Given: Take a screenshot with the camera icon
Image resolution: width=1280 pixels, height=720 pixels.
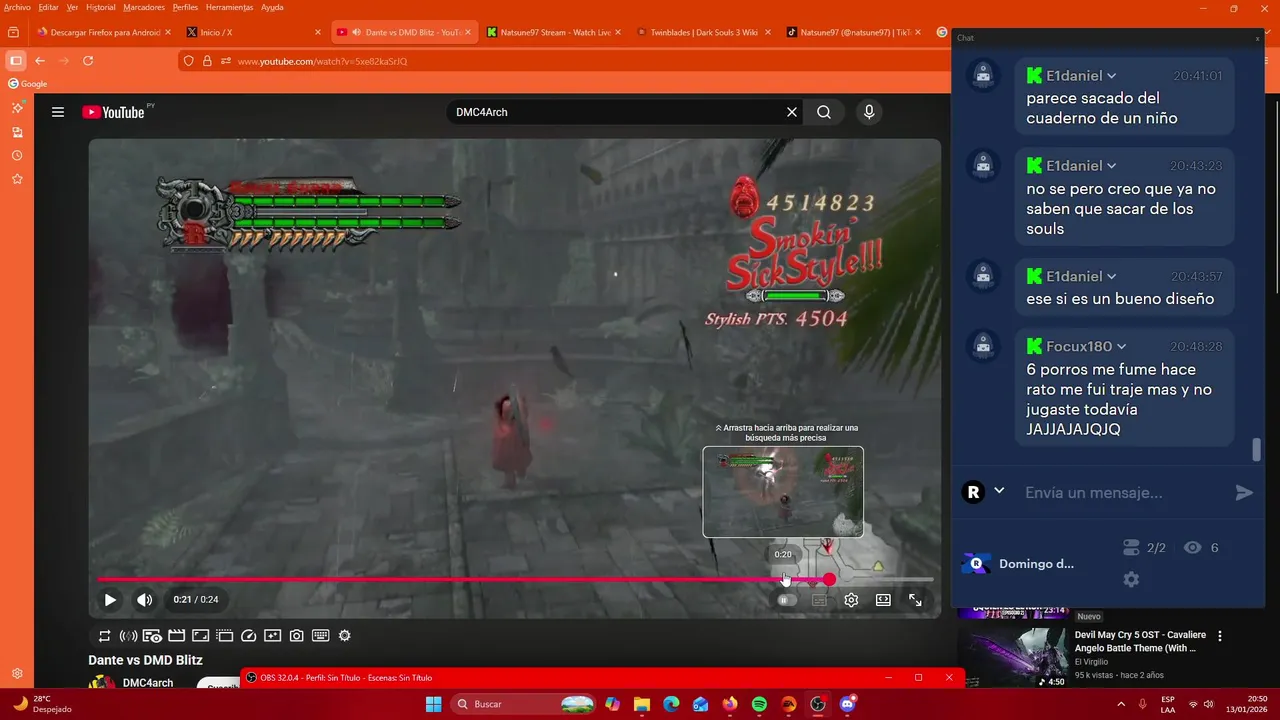Looking at the screenshot, I should click(297, 636).
